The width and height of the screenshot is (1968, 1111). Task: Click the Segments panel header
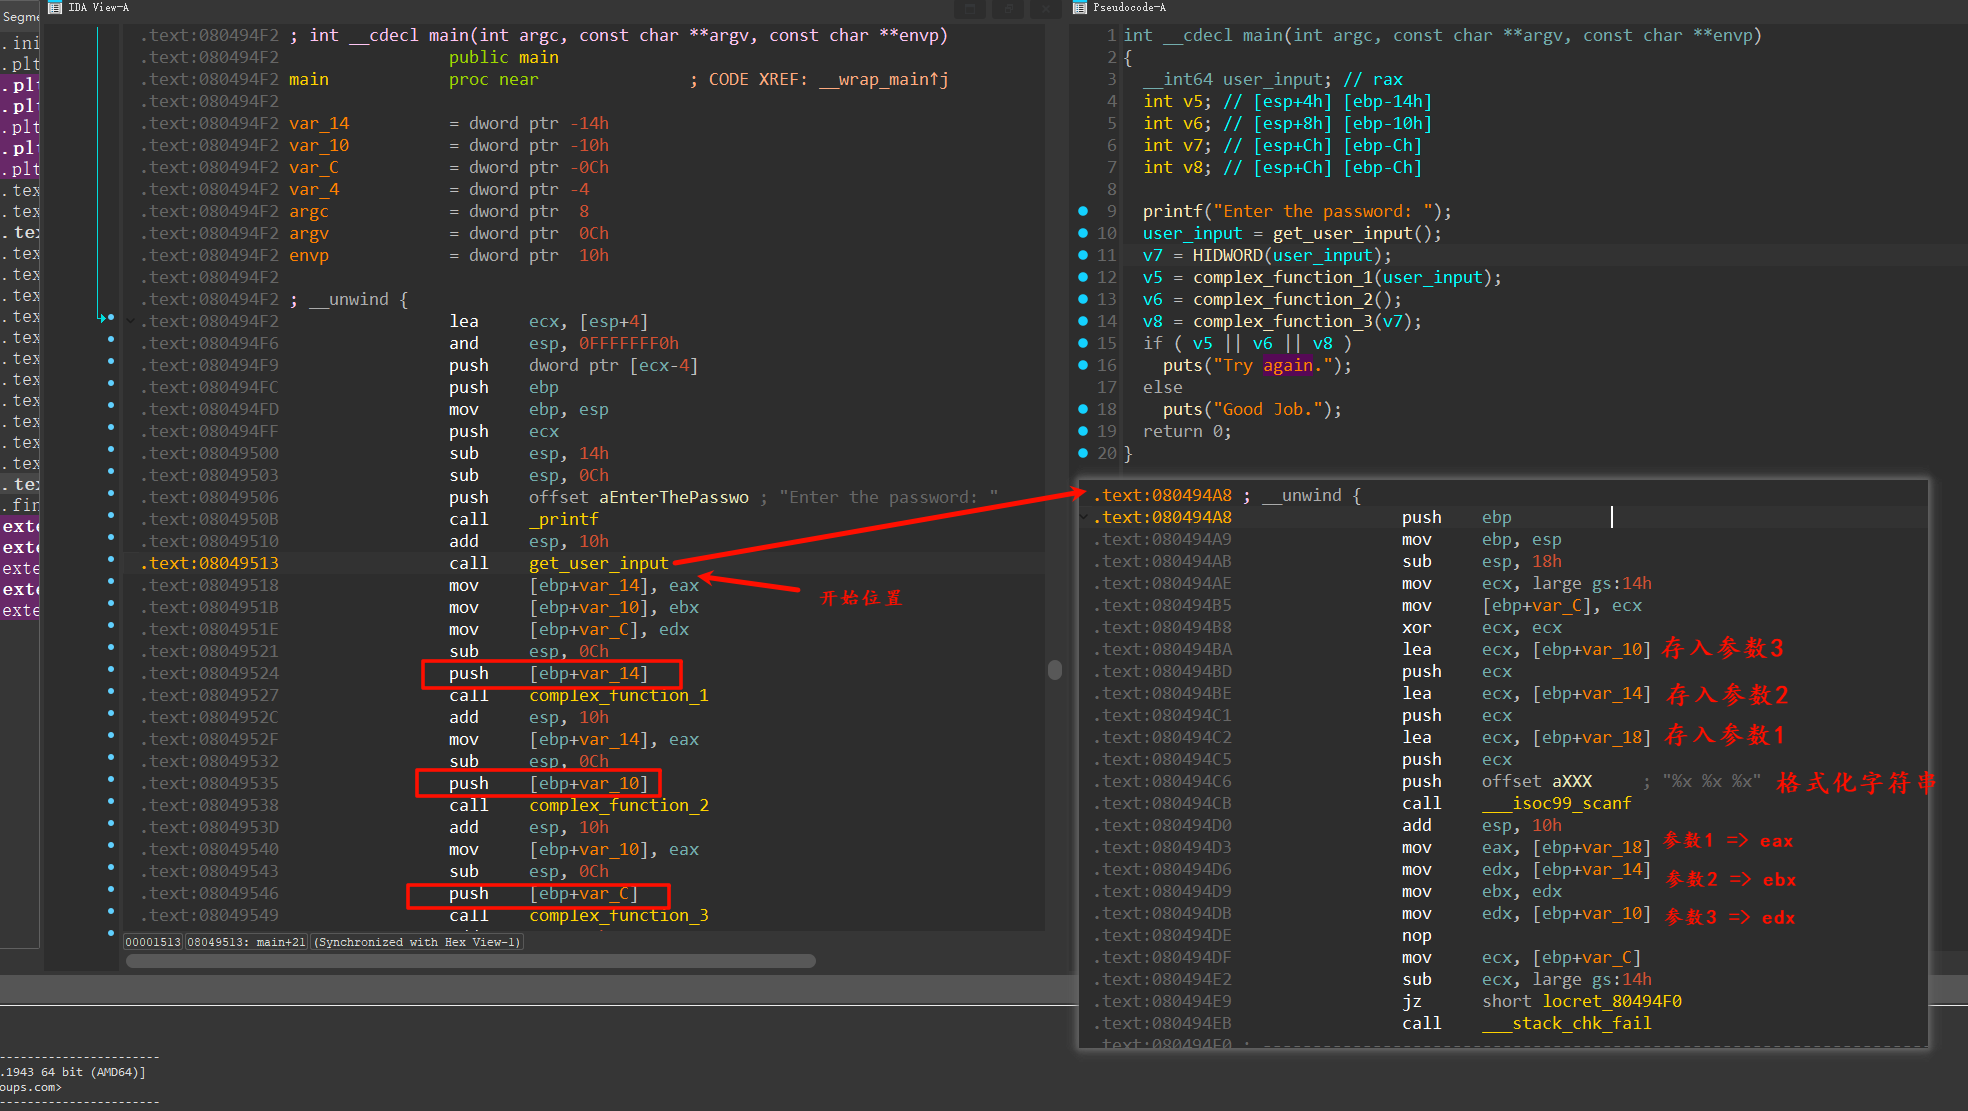20,17
